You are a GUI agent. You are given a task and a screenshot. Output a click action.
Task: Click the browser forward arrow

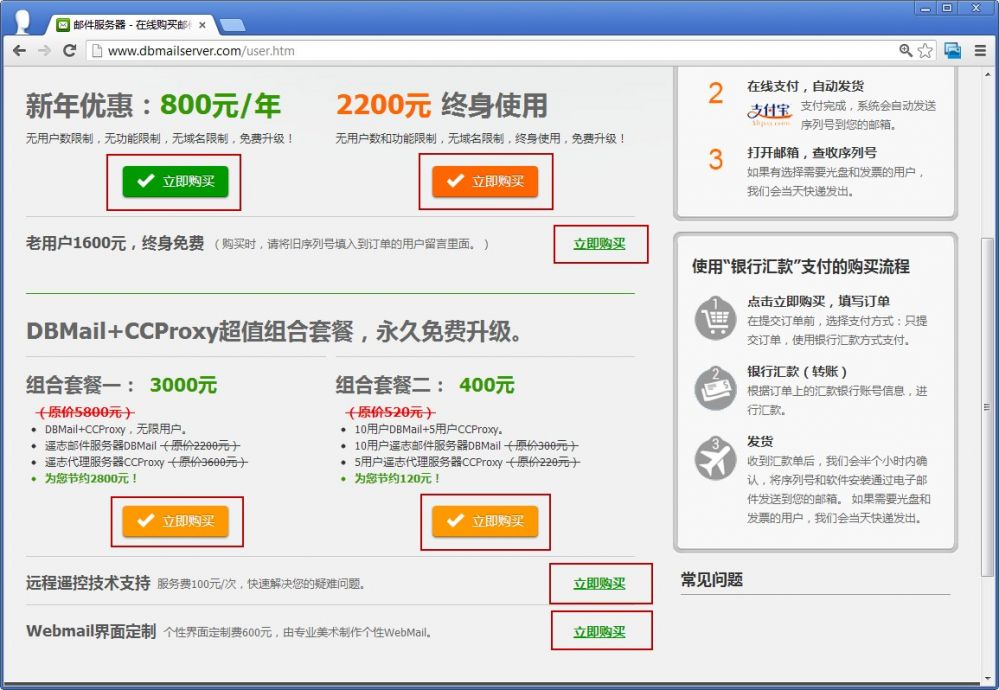coord(44,50)
